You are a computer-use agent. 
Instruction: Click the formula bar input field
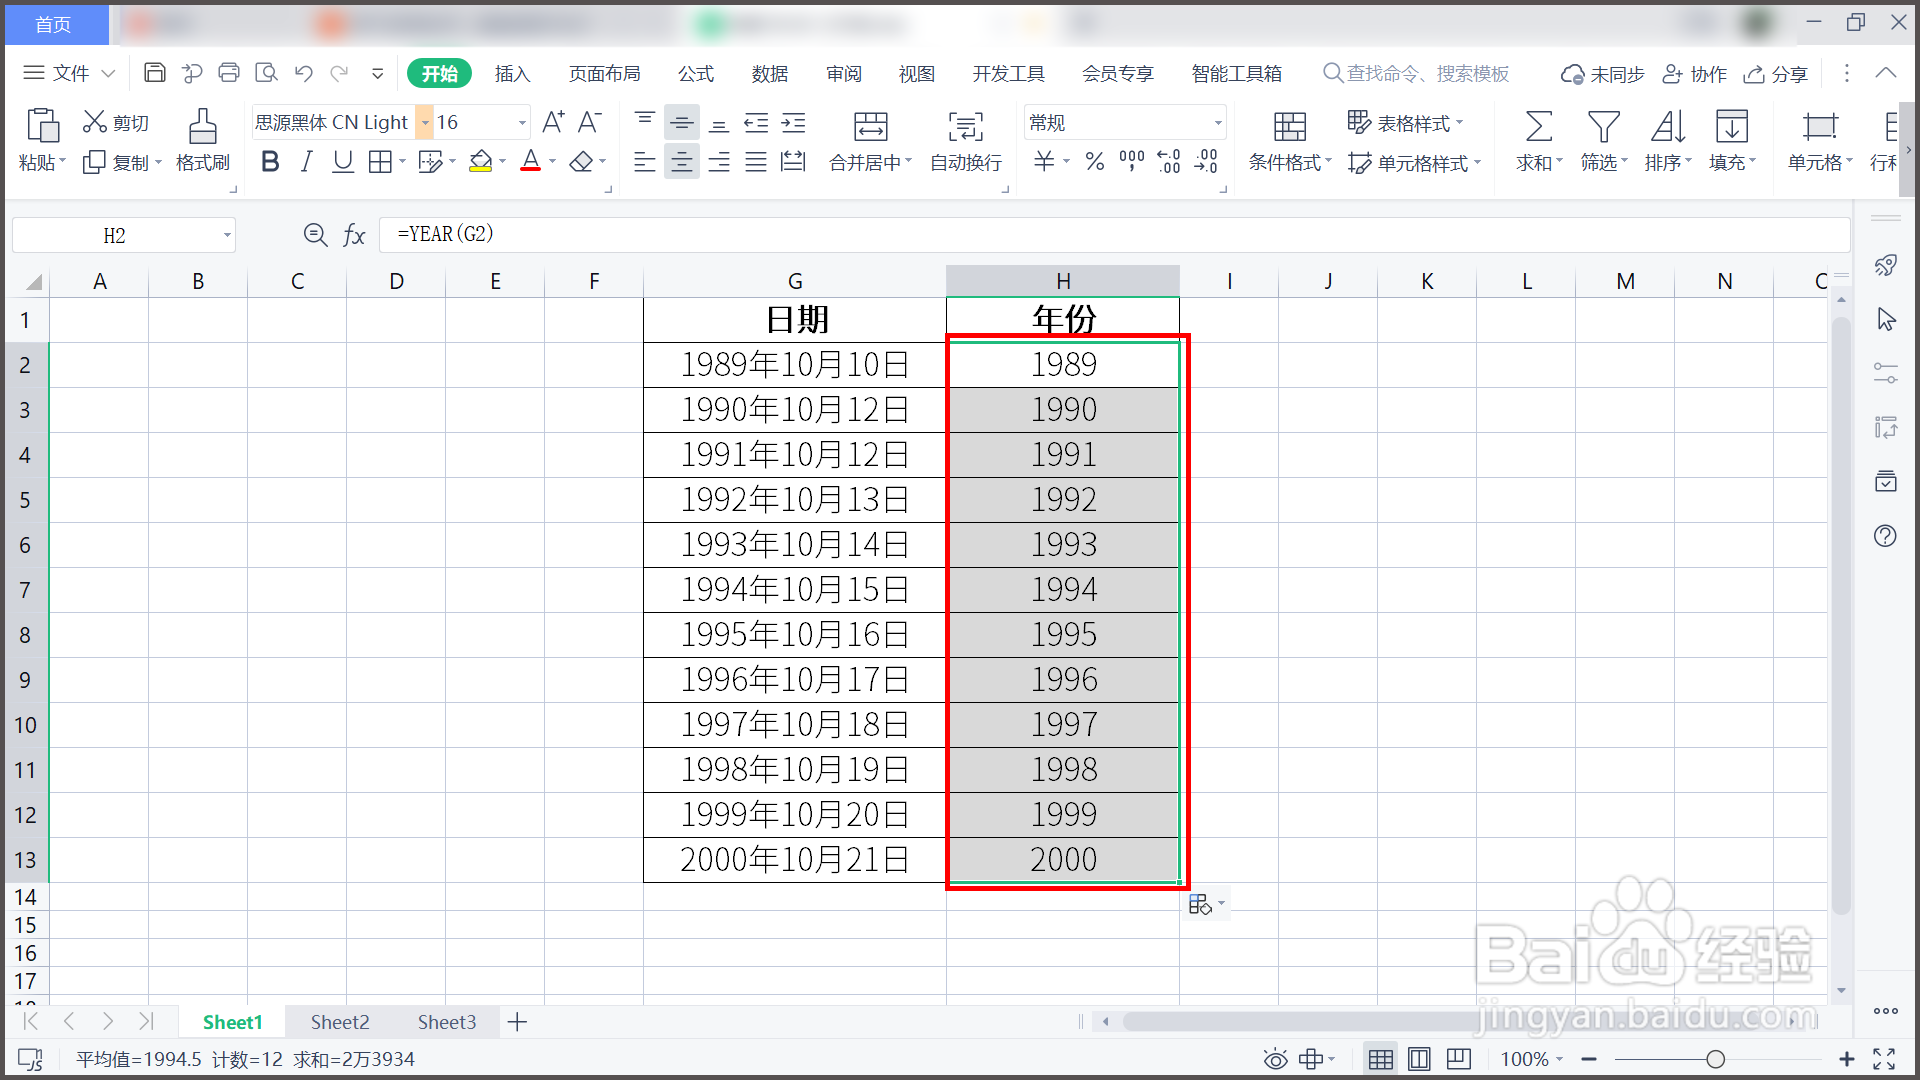pos(1115,235)
